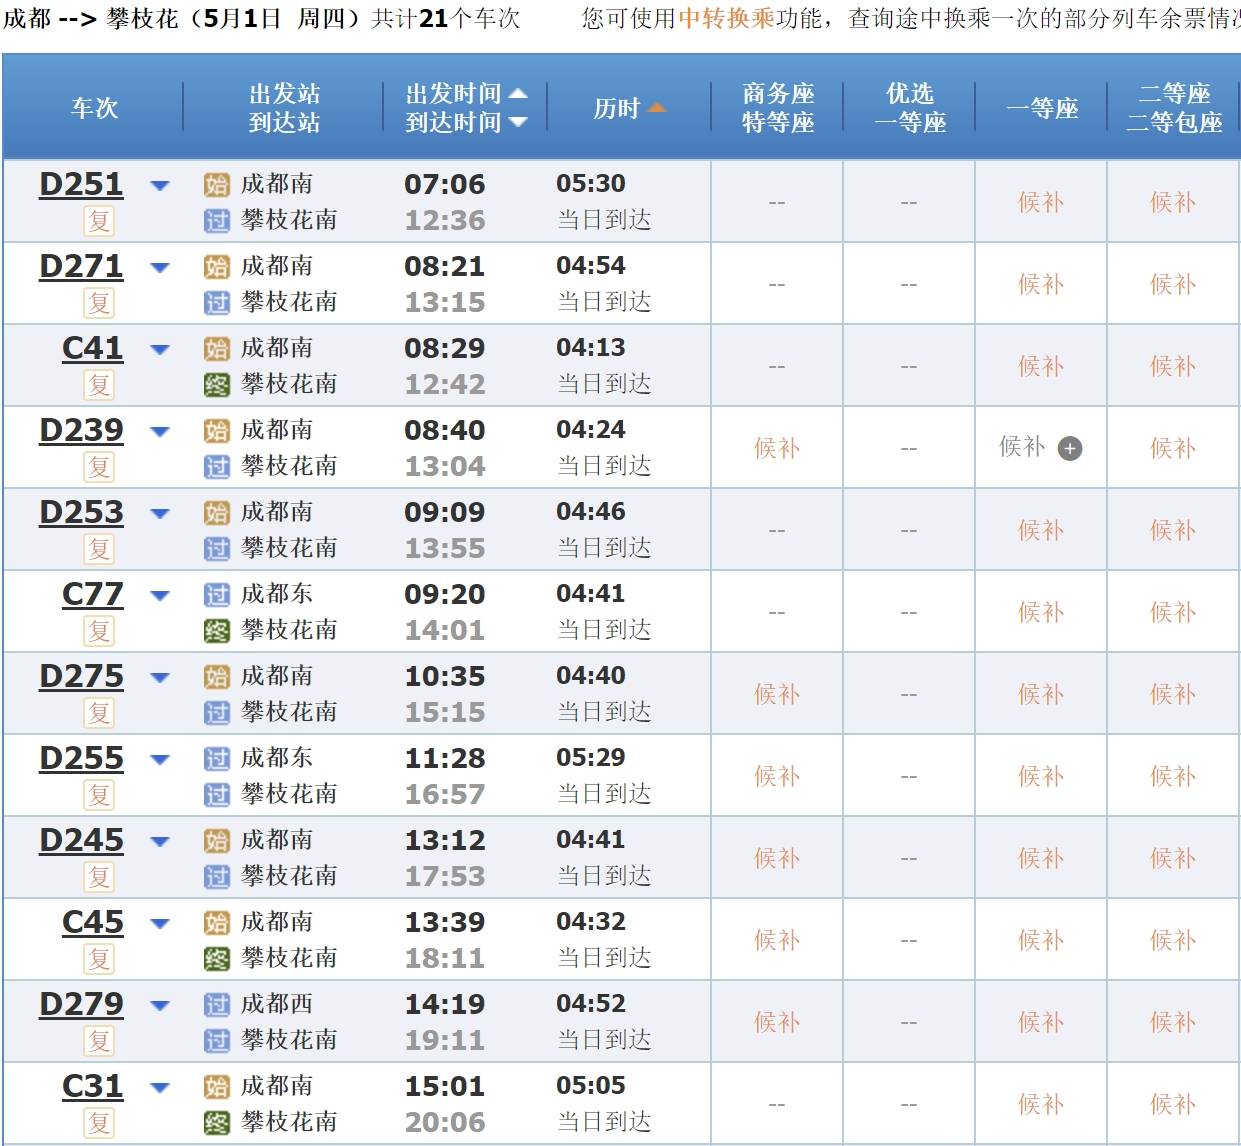This screenshot has width=1241, height=1146.
Task: Click the 复 icon under train D251
Action: pyautogui.click(x=99, y=221)
